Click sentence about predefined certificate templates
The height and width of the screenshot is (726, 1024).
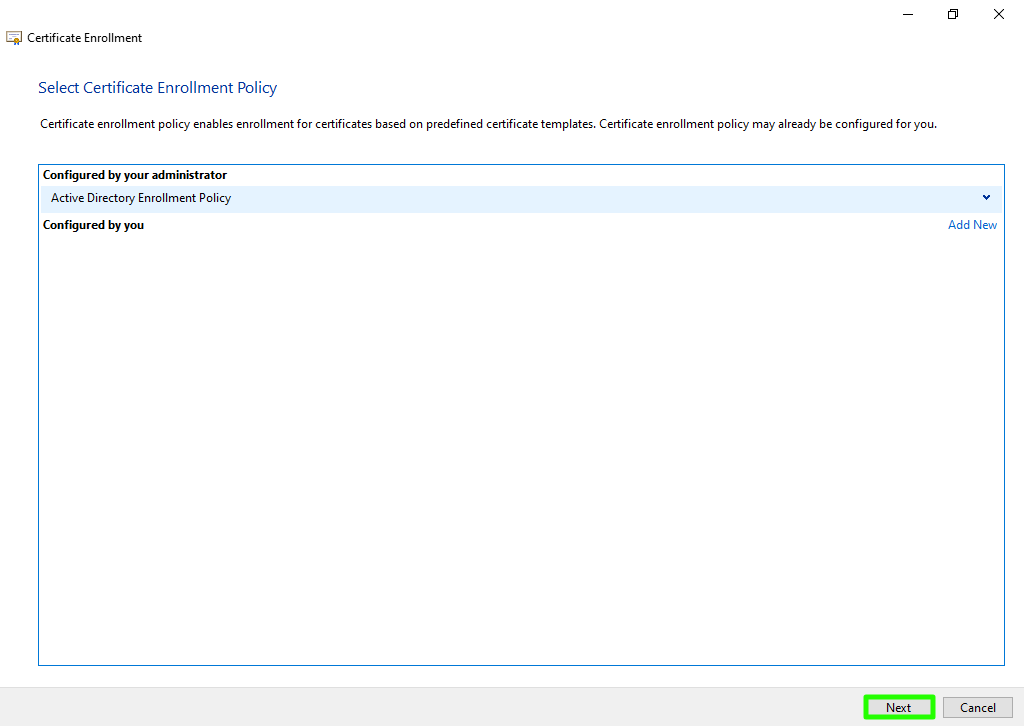[x=317, y=125]
